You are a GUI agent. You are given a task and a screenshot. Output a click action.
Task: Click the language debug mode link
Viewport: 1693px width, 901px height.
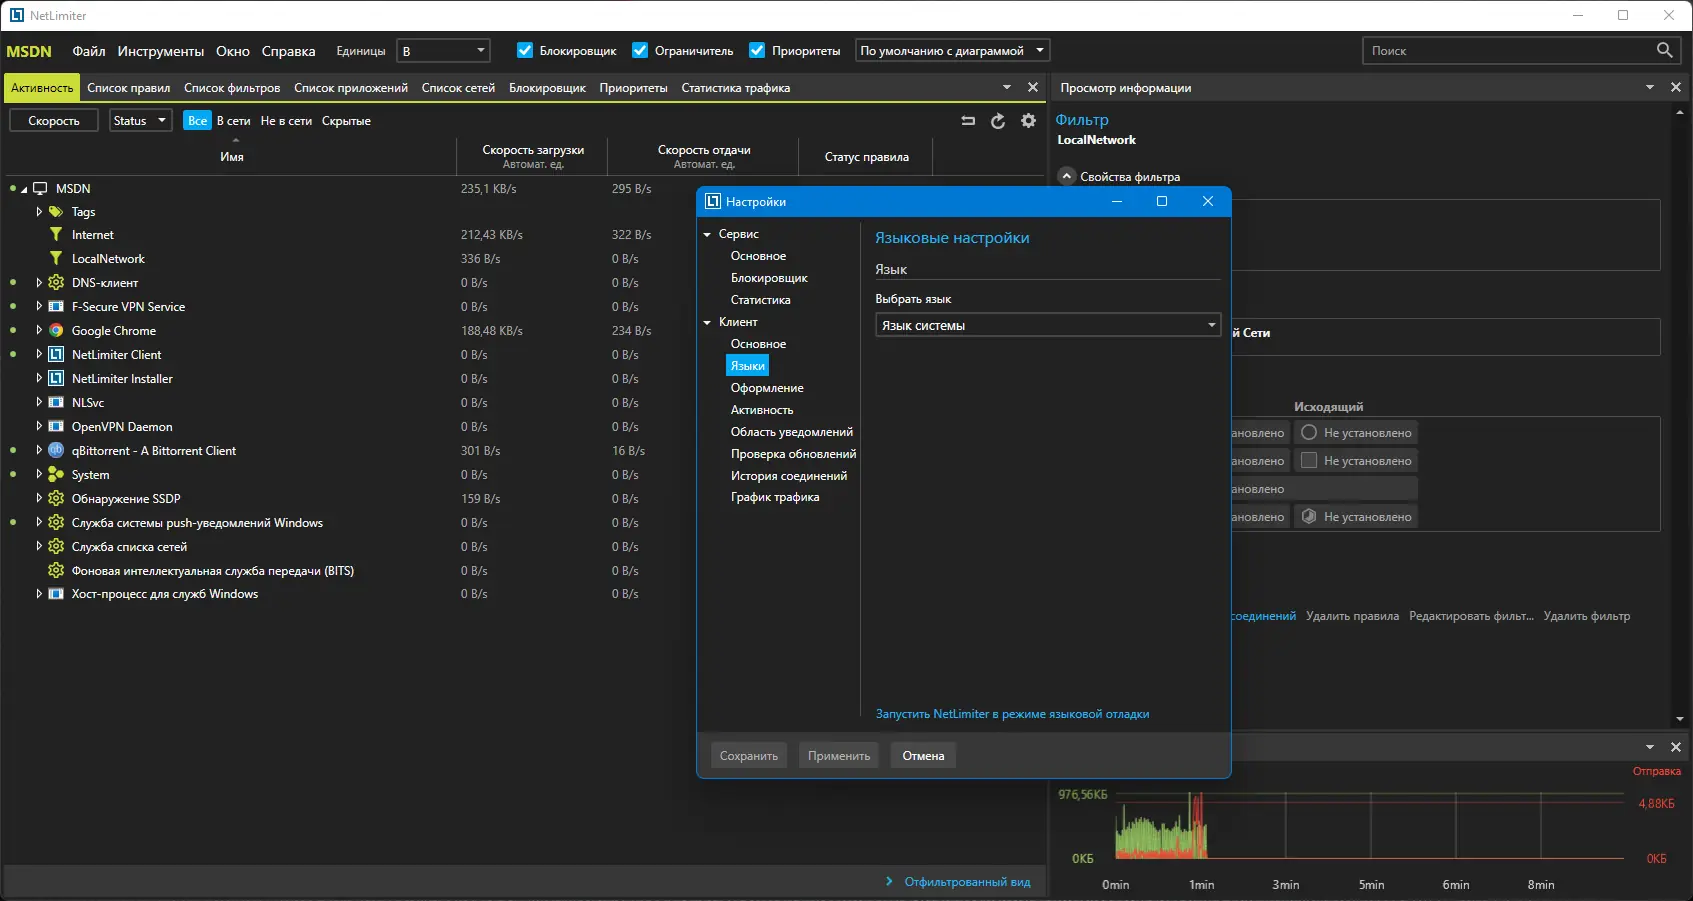point(1012,714)
